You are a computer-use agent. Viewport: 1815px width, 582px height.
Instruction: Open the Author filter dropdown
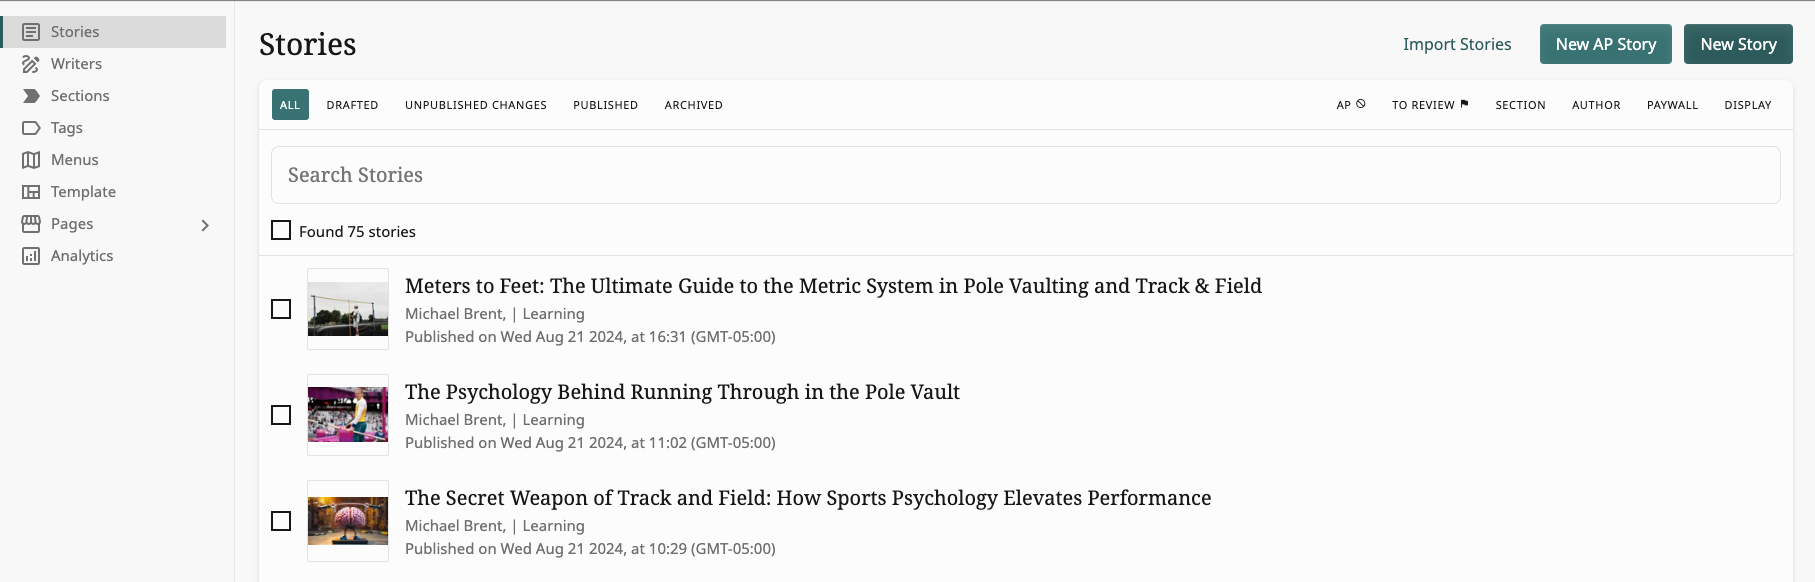click(x=1596, y=105)
